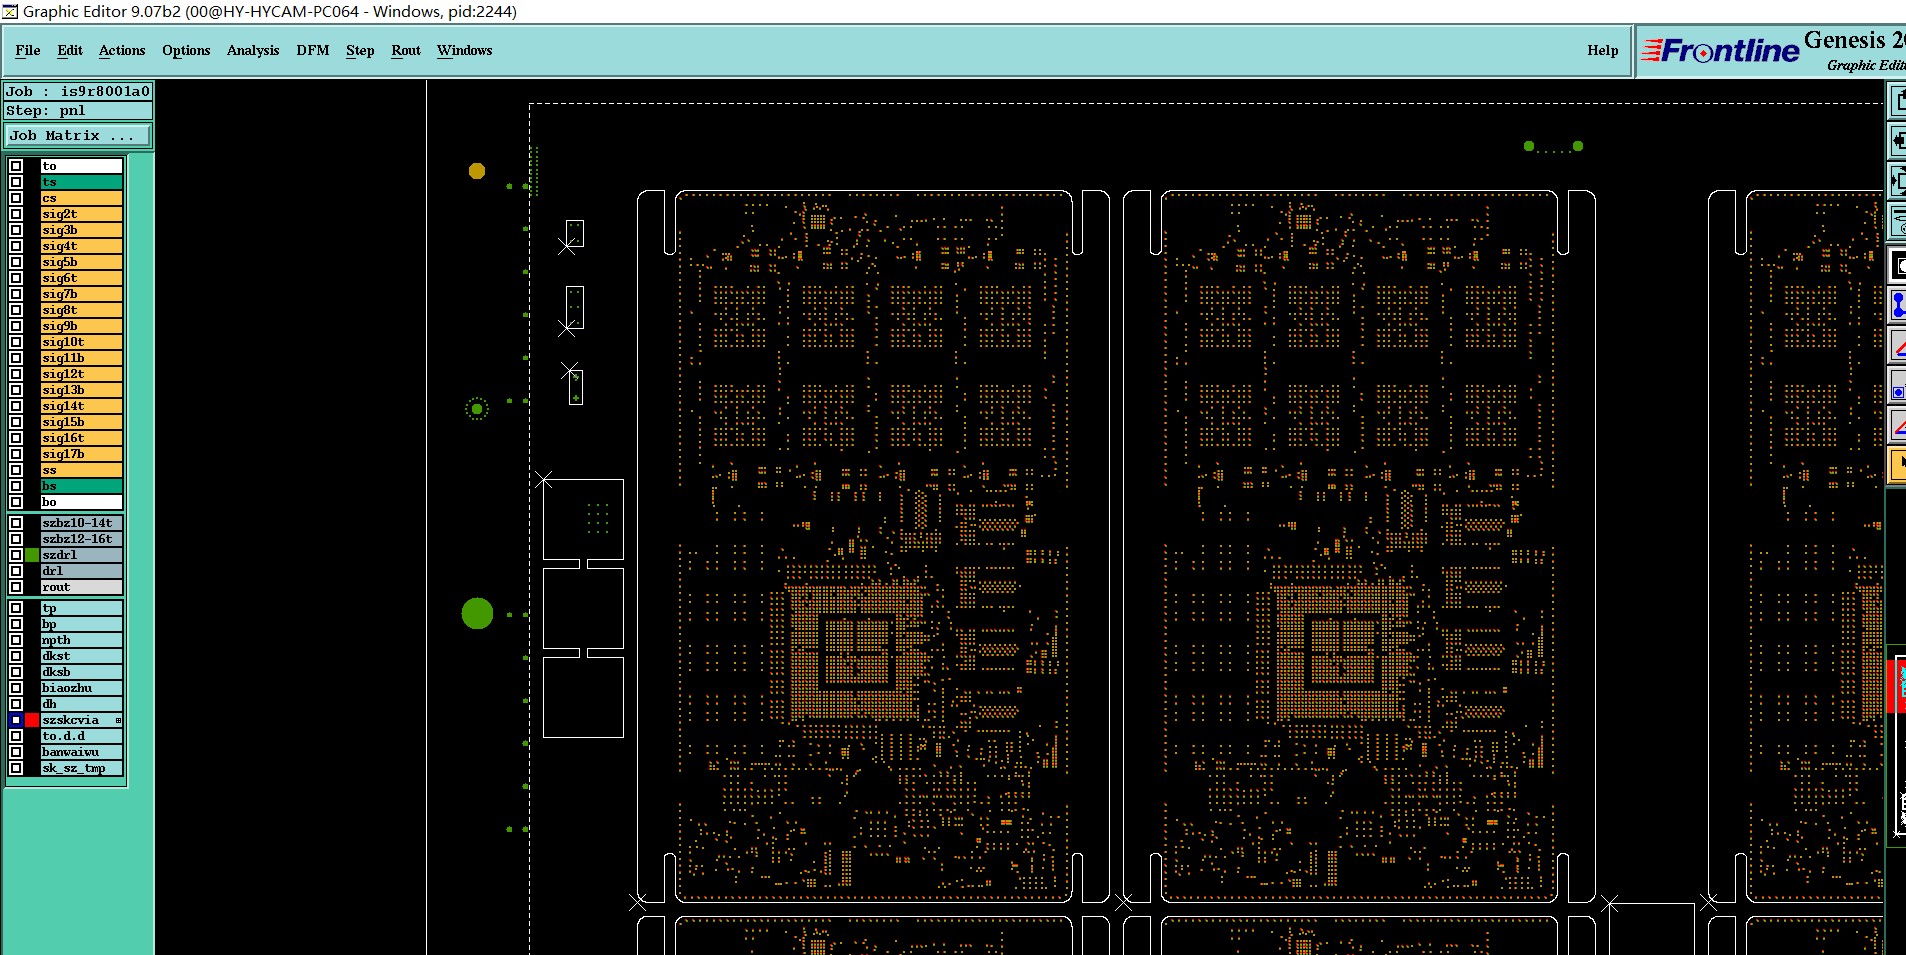Select the biaozhu layer name

[x=81, y=688]
